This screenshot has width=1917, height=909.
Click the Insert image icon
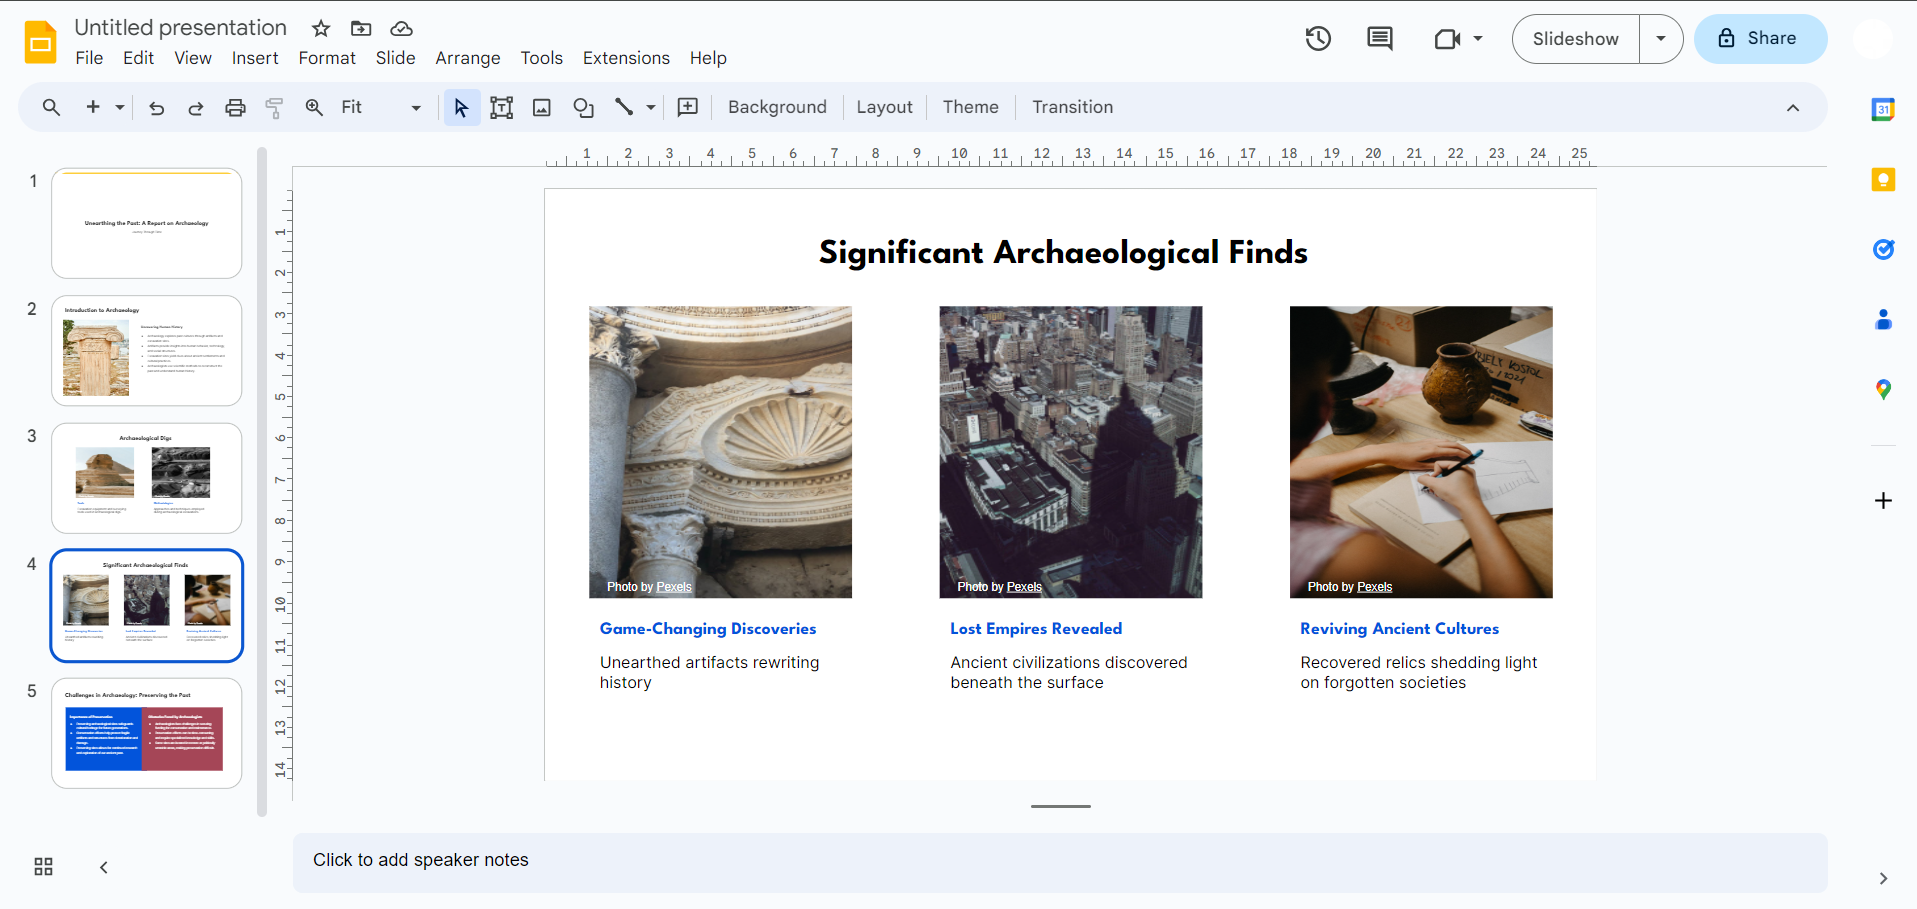[542, 108]
